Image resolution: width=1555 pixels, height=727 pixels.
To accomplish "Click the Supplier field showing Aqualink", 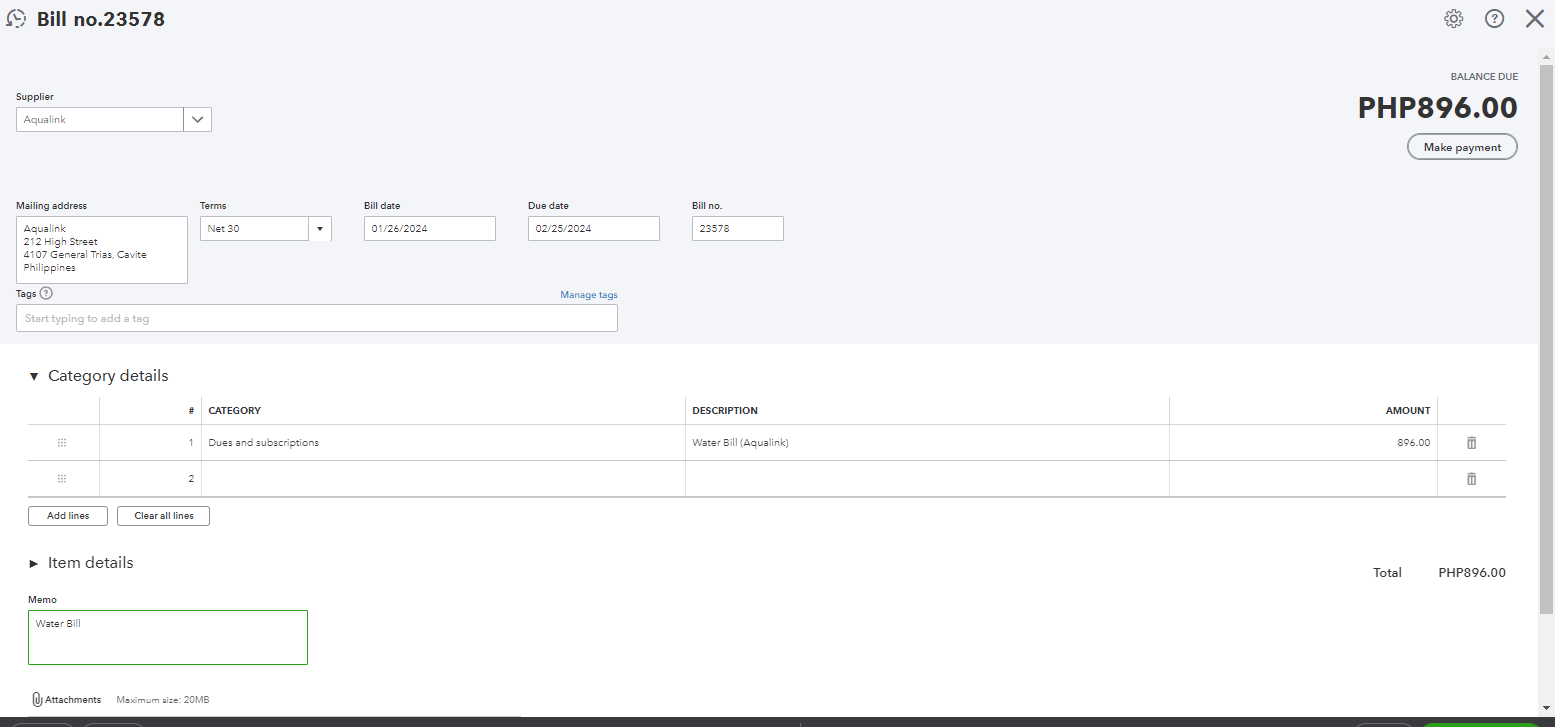I will point(100,119).
